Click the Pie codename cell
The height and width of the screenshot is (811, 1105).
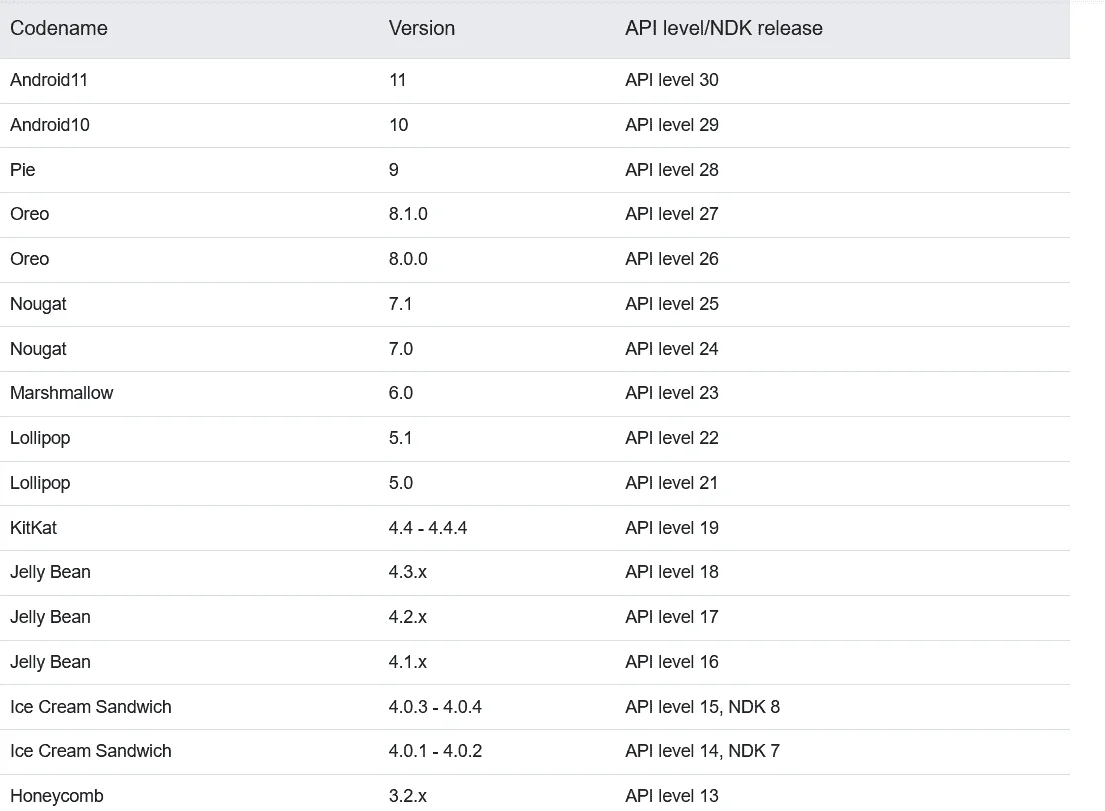(23, 170)
